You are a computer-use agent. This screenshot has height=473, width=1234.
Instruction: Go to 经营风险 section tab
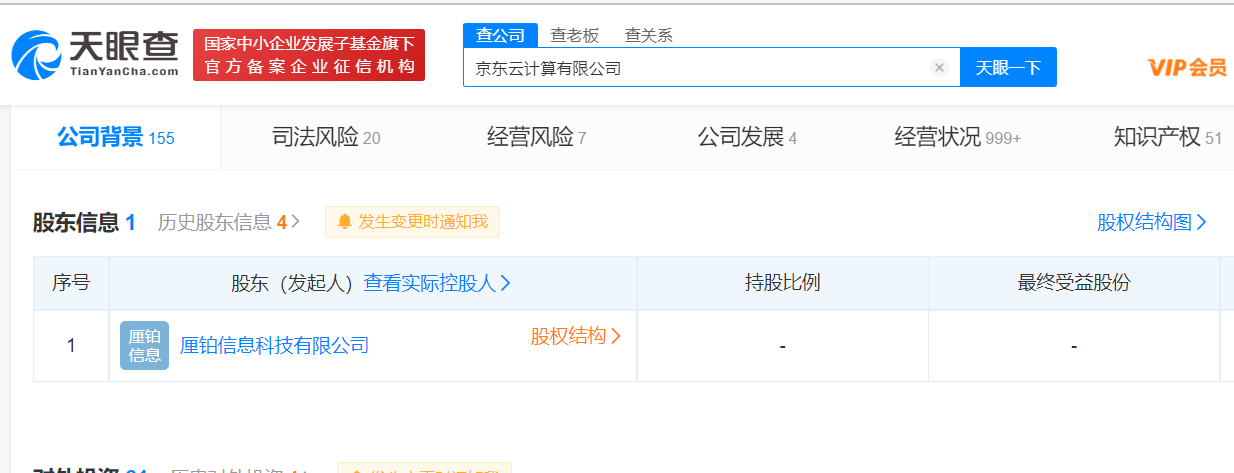pyautogui.click(x=536, y=138)
